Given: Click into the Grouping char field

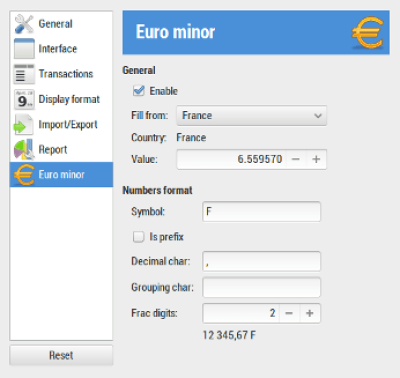Looking at the screenshot, I should 262,287.
